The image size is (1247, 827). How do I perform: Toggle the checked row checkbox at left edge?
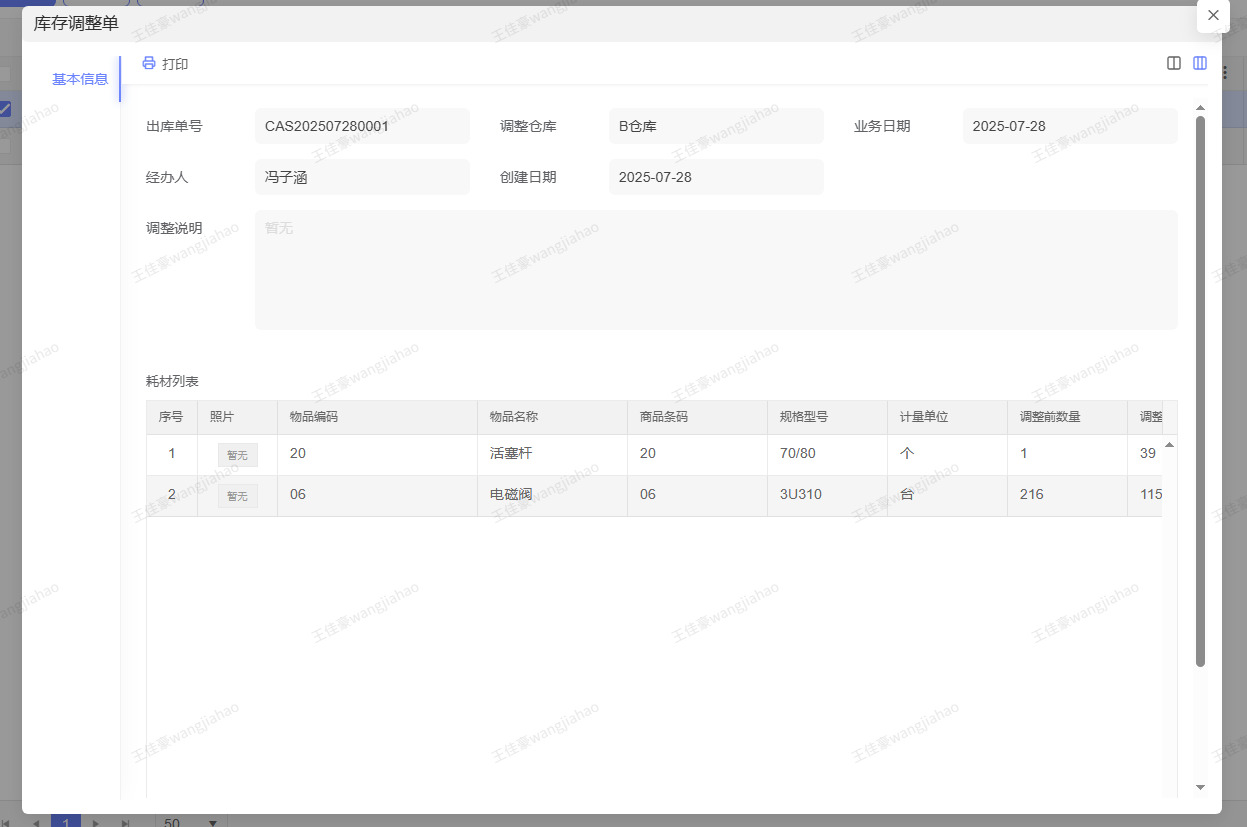(x=5, y=109)
